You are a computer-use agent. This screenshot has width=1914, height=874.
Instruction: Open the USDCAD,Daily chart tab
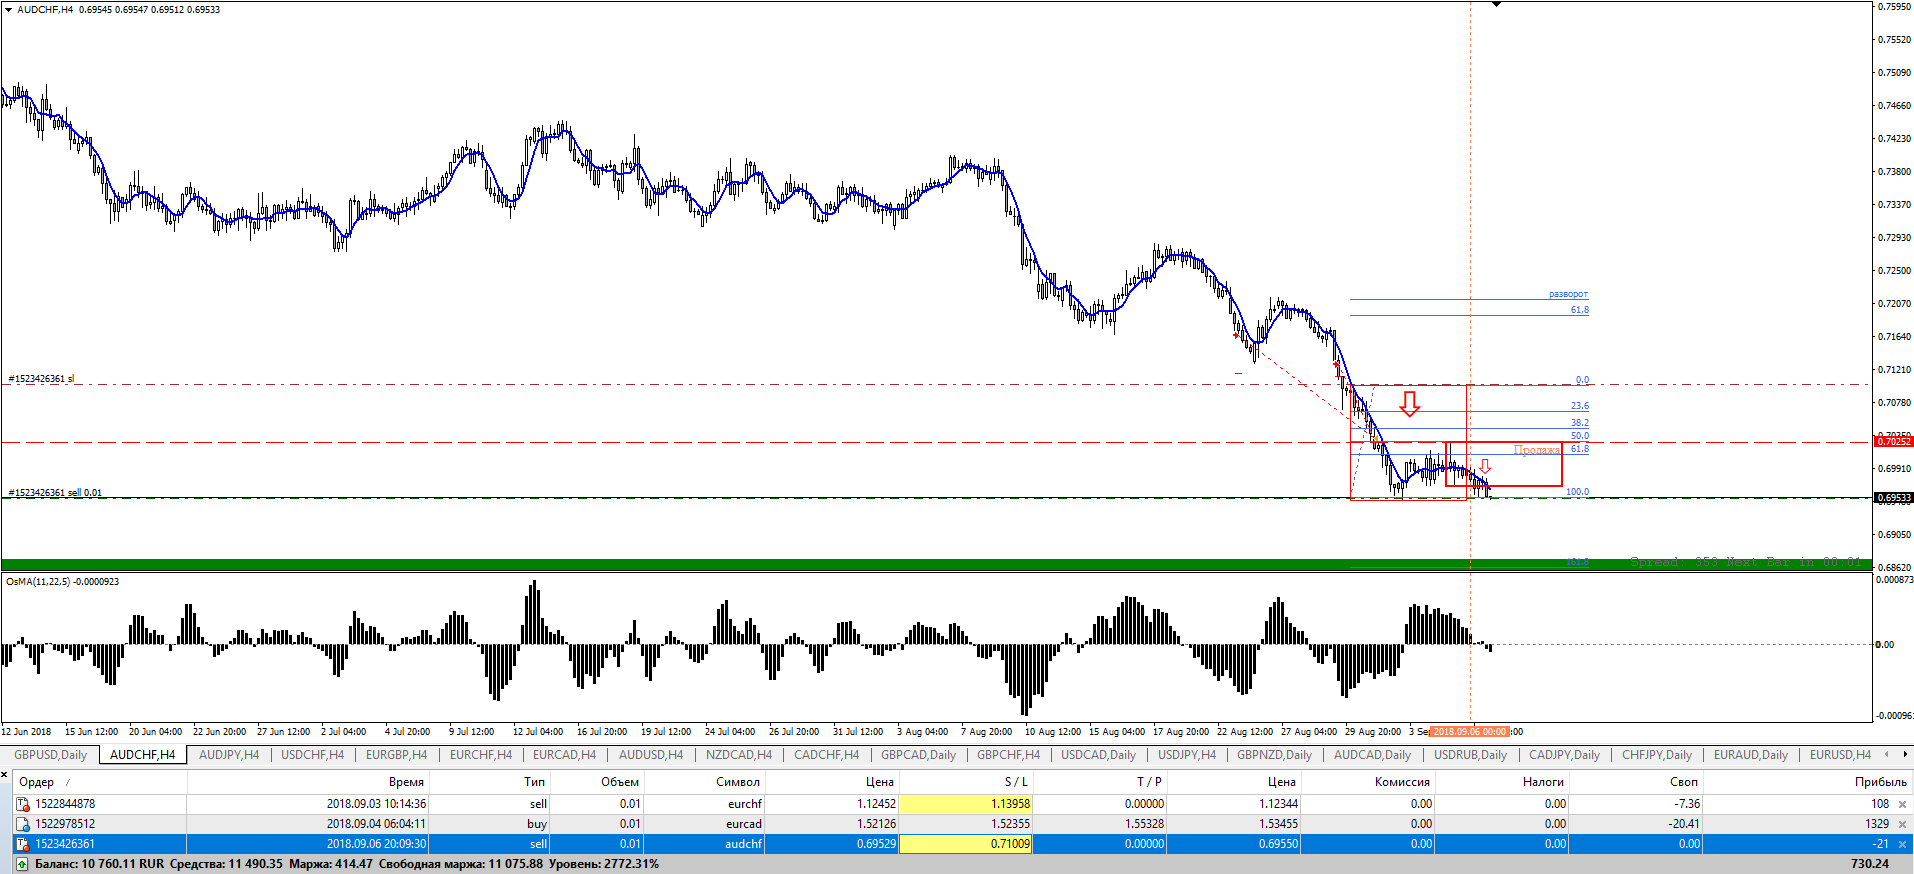[1098, 755]
